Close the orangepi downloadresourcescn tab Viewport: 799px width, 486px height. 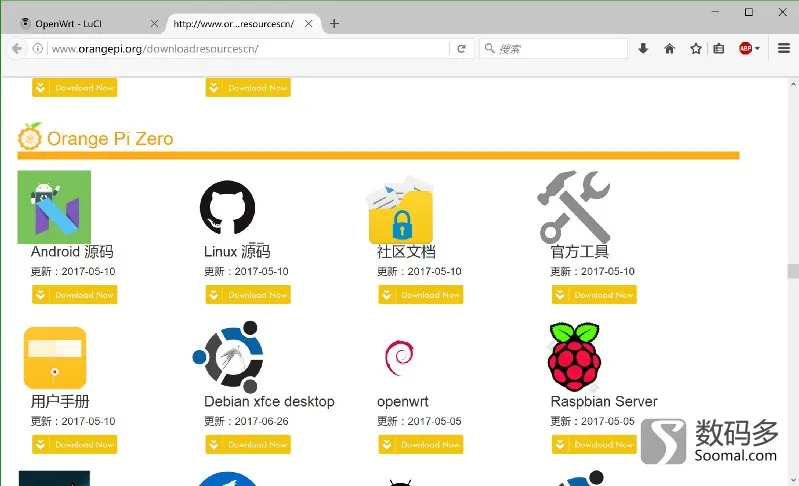point(308,23)
